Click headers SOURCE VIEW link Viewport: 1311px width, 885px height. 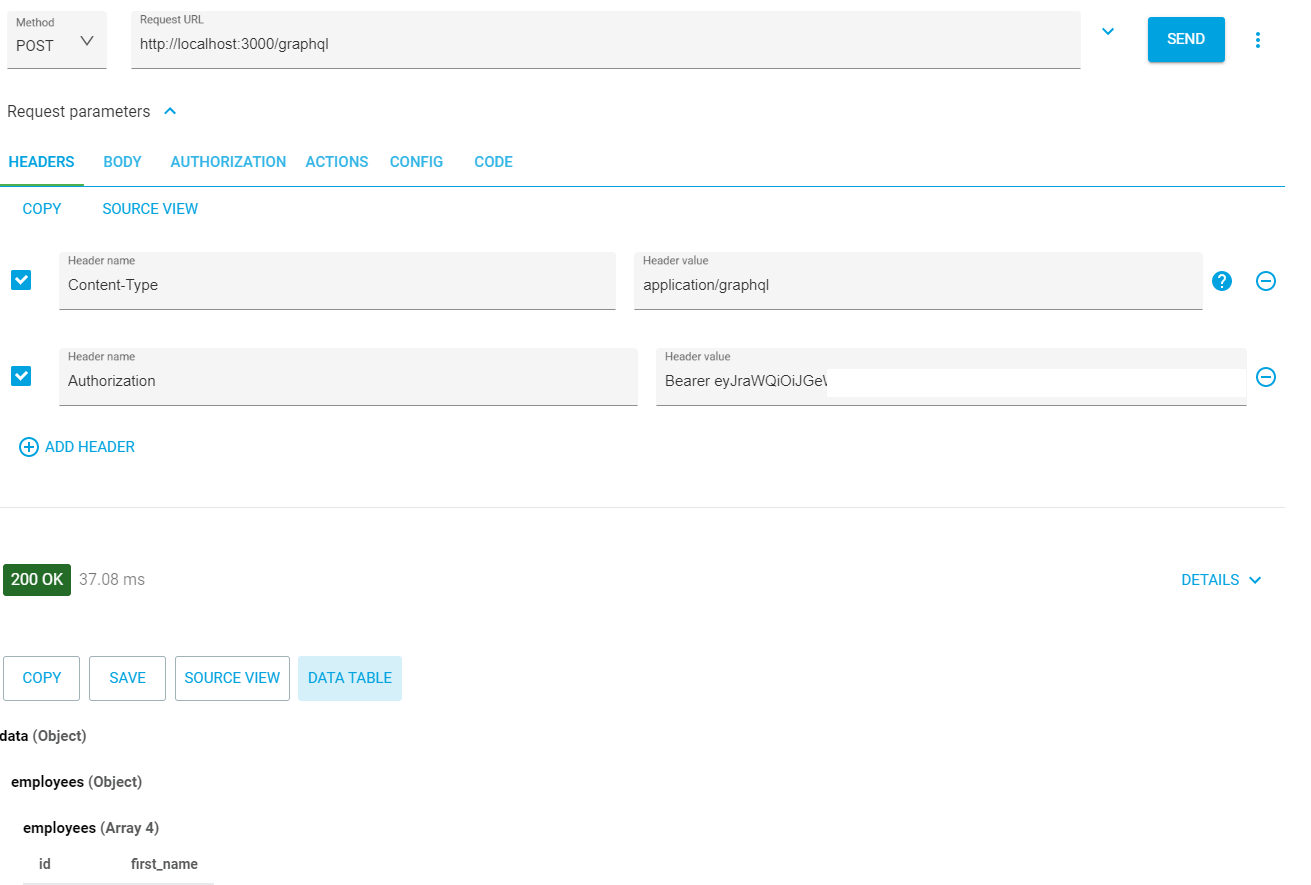click(150, 209)
